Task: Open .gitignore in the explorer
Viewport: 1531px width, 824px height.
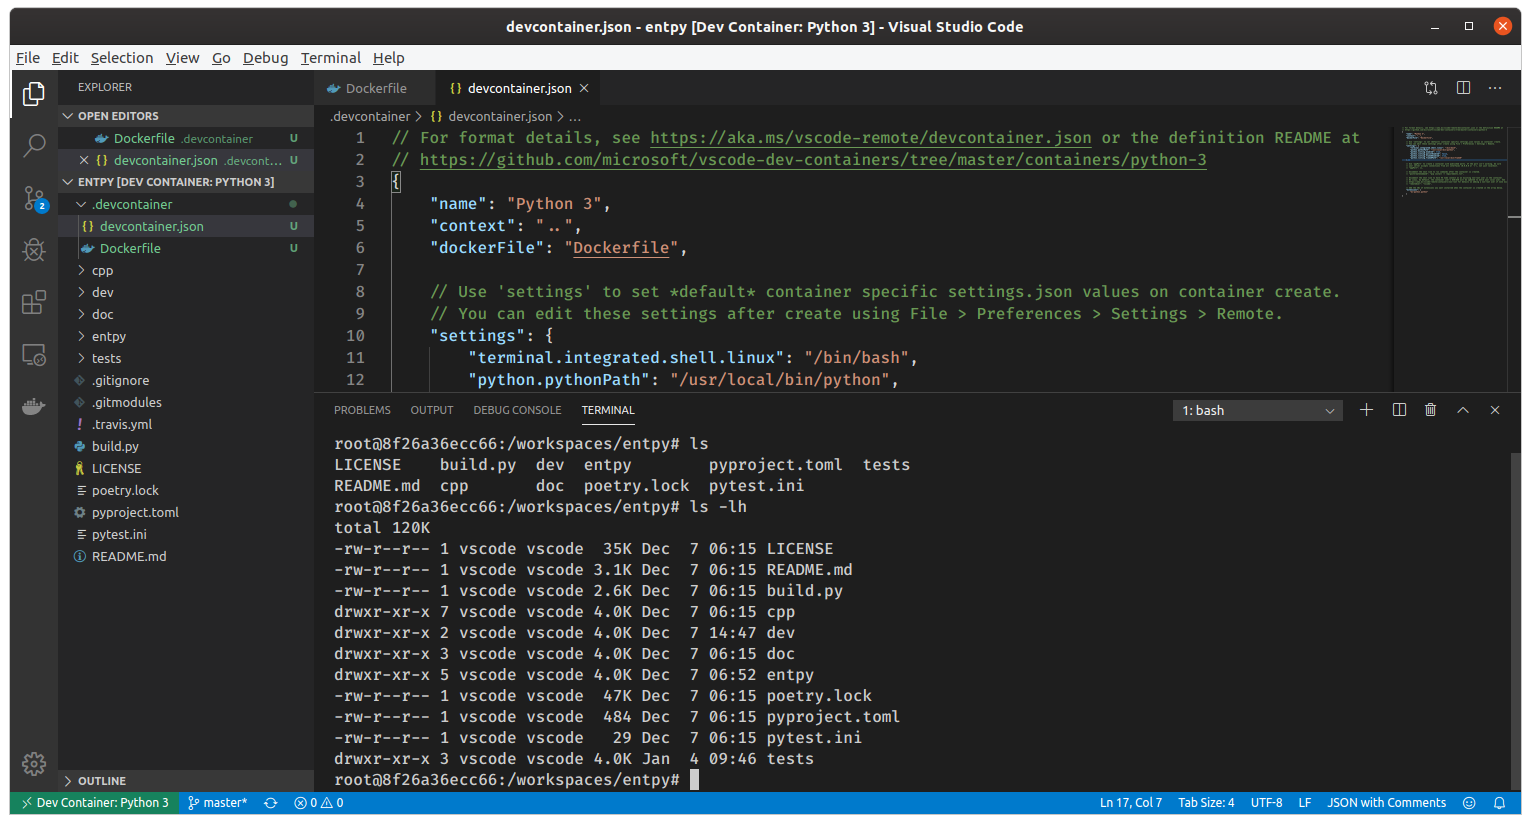Action: (x=186, y=380)
